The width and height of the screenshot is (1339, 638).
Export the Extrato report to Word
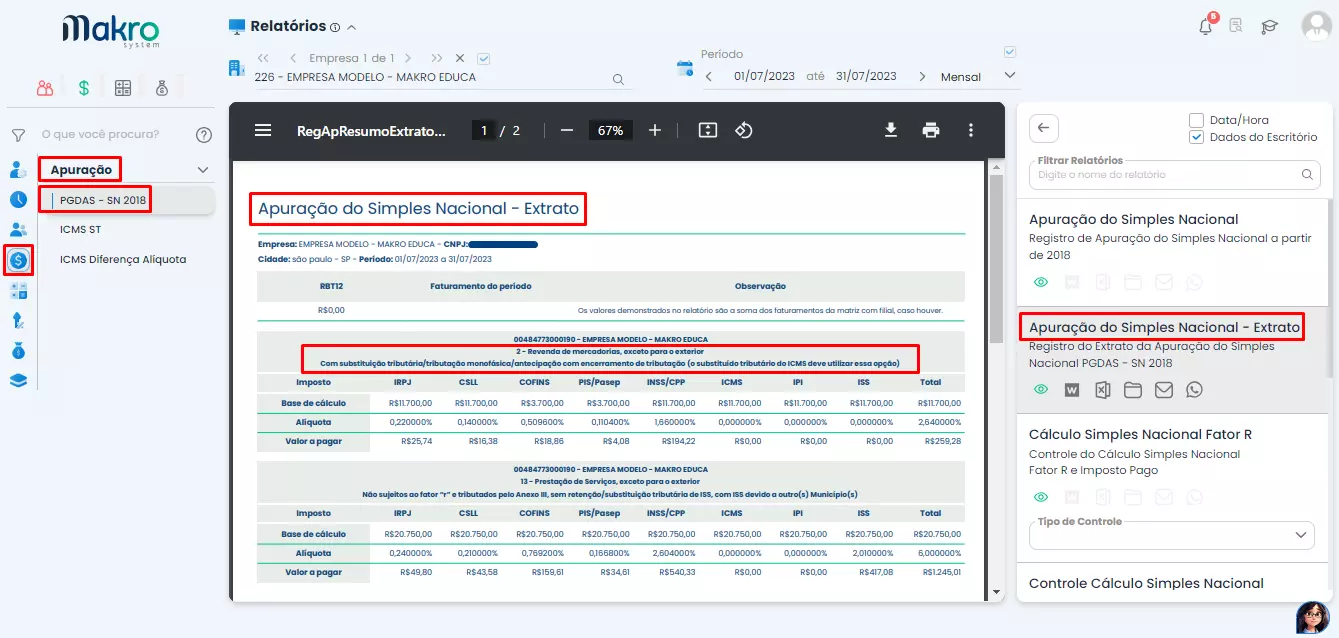[1072, 390]
